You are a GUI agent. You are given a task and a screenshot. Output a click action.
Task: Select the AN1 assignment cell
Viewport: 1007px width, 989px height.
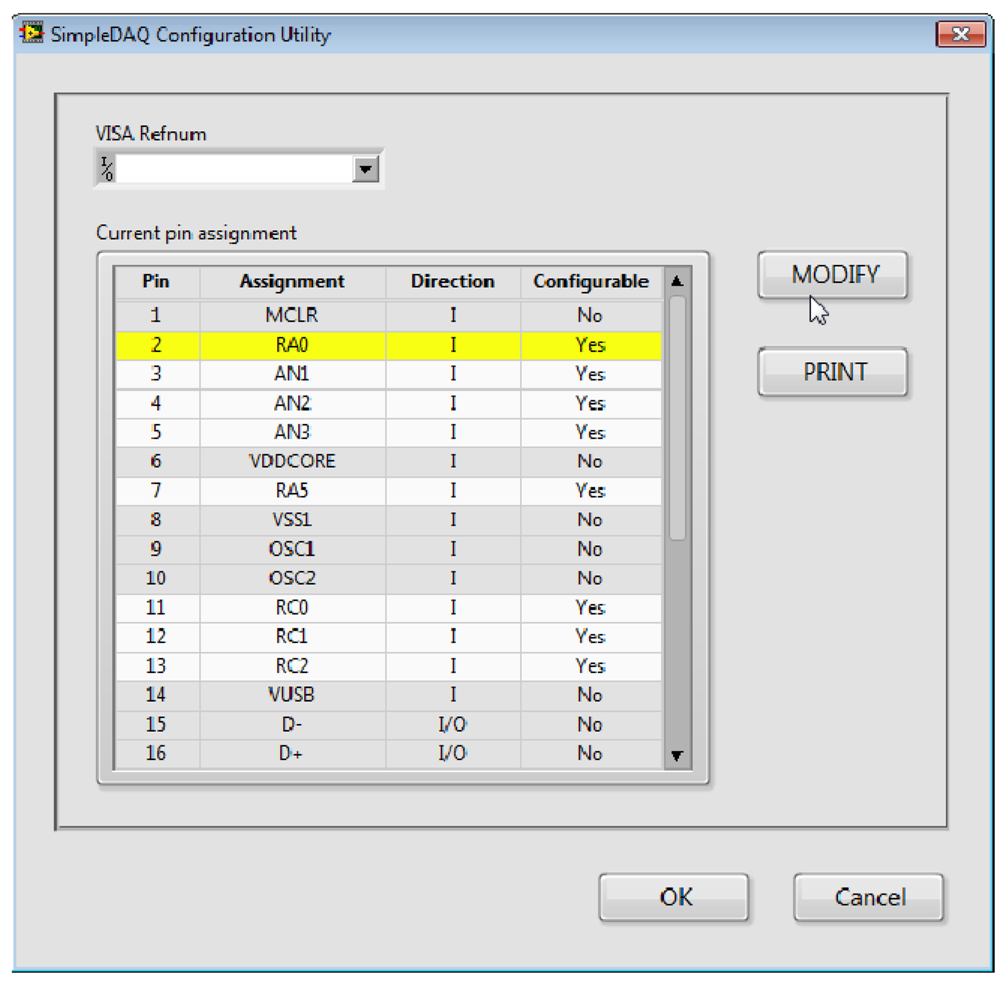pos(293,374)
